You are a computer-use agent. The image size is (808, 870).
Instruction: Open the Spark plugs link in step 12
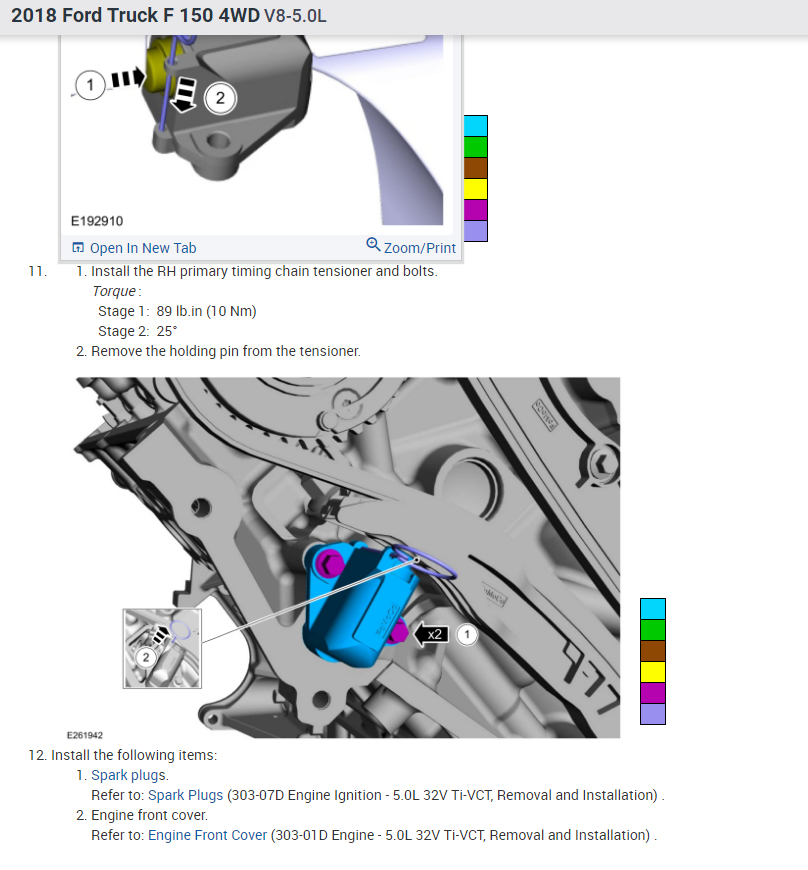tap(129, 775)
